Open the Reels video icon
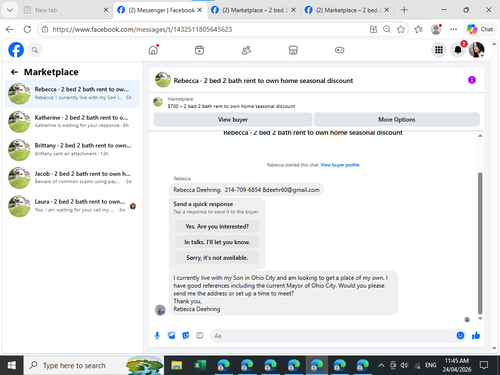 tap(199, 50)
